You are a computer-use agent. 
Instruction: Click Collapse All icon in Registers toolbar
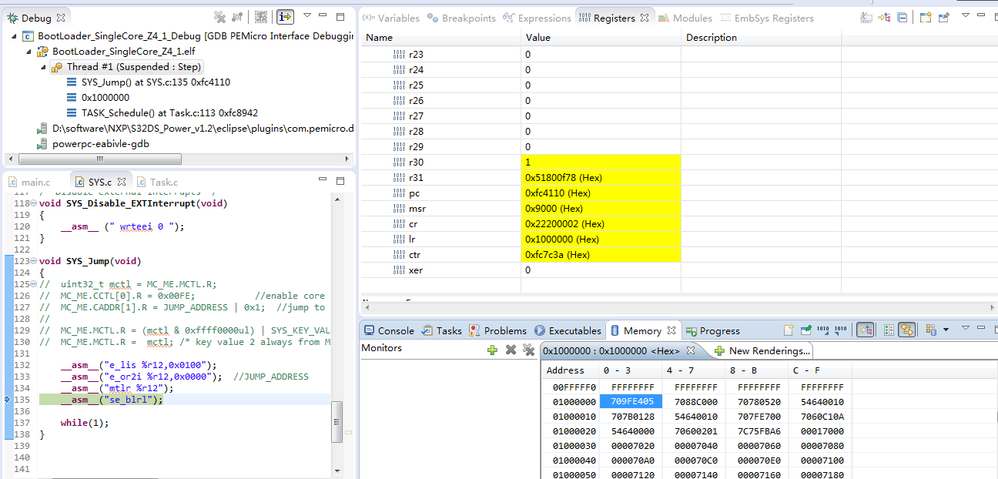pyautogui.click(x=902, y=18)
